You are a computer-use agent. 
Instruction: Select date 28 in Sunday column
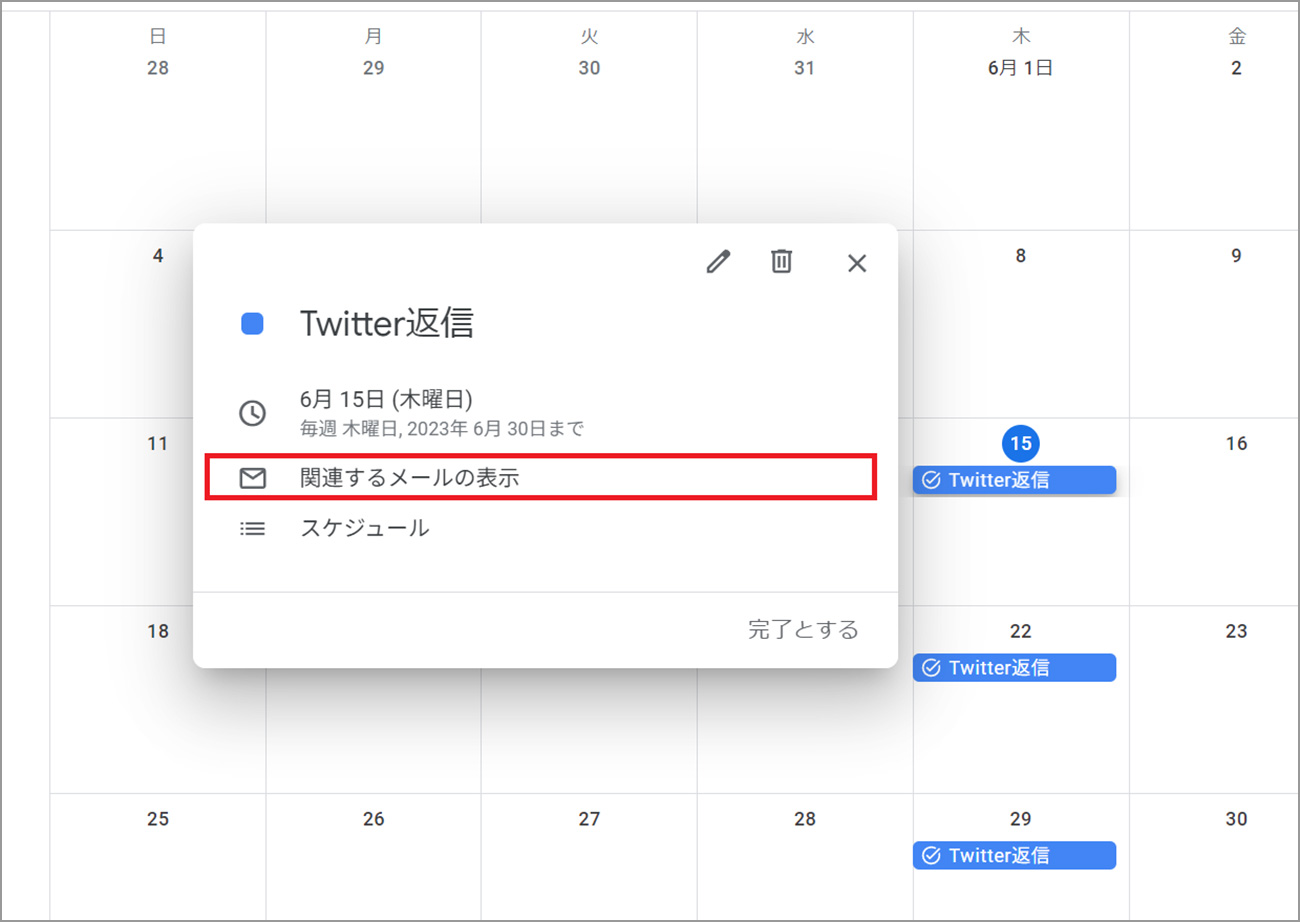click(x=158, y=69)
